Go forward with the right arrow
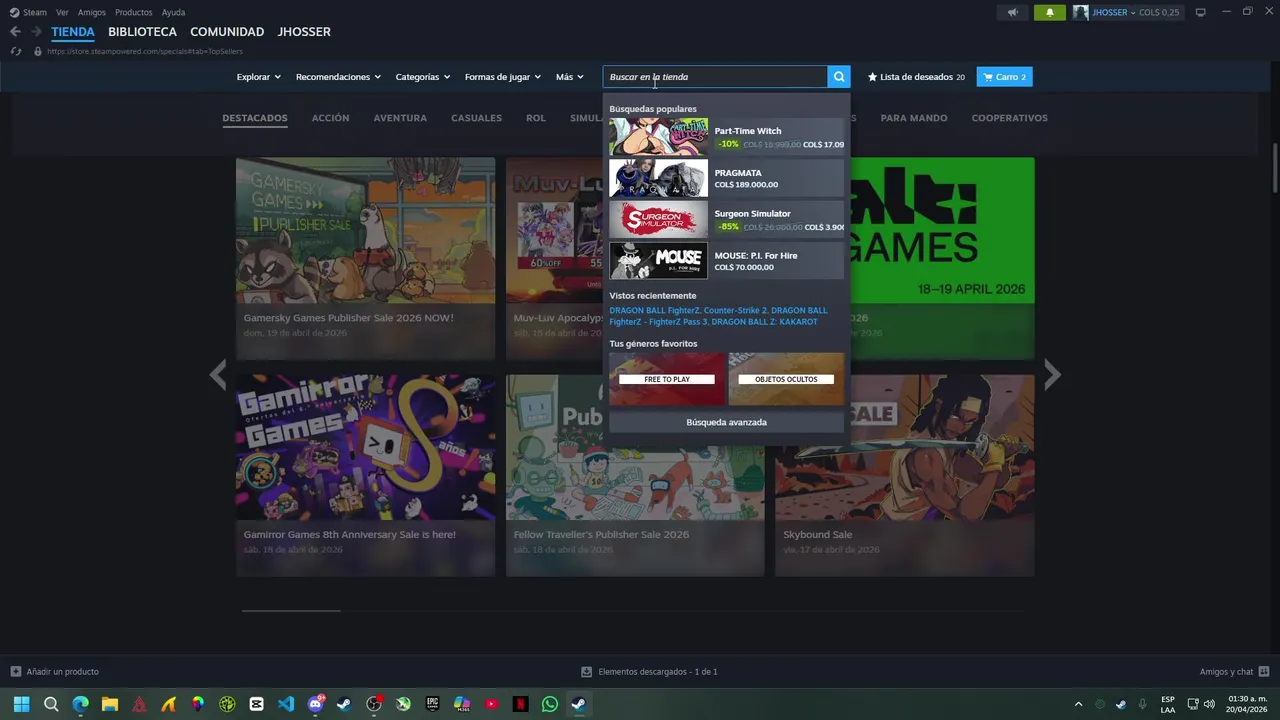The image size is (1280, 720). 36,32
